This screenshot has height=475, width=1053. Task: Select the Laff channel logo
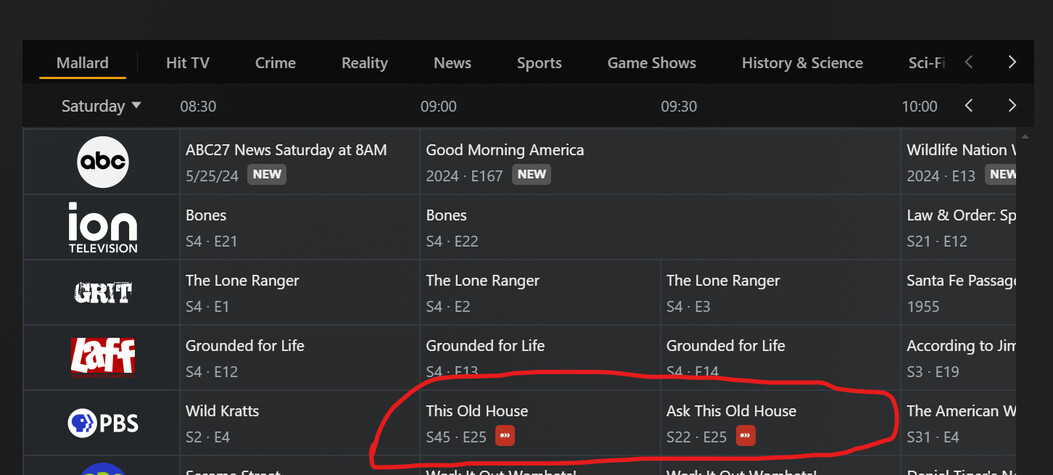pos(102,357)
